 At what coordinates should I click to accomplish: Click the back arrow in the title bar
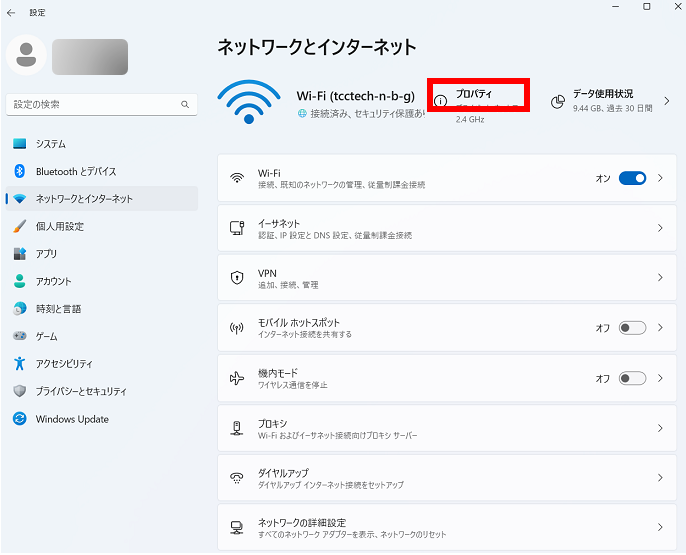pos(11,12)
